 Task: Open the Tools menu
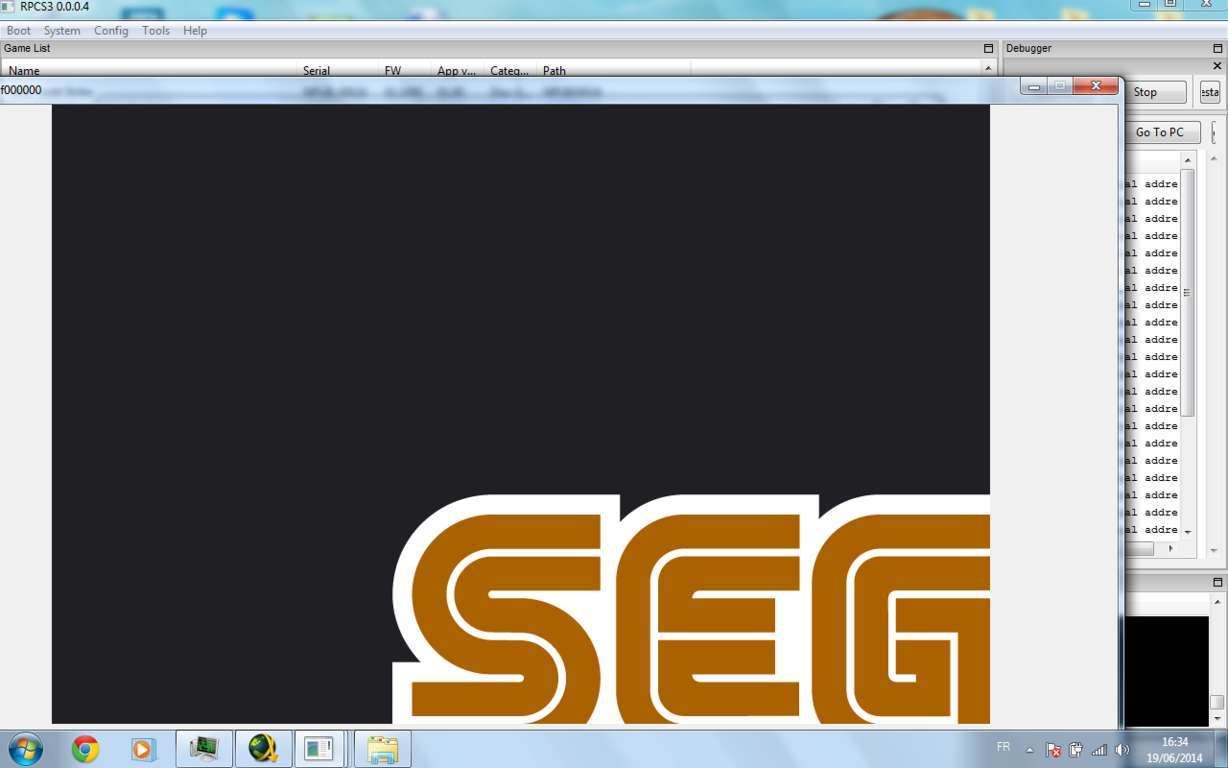pos(156,31)
